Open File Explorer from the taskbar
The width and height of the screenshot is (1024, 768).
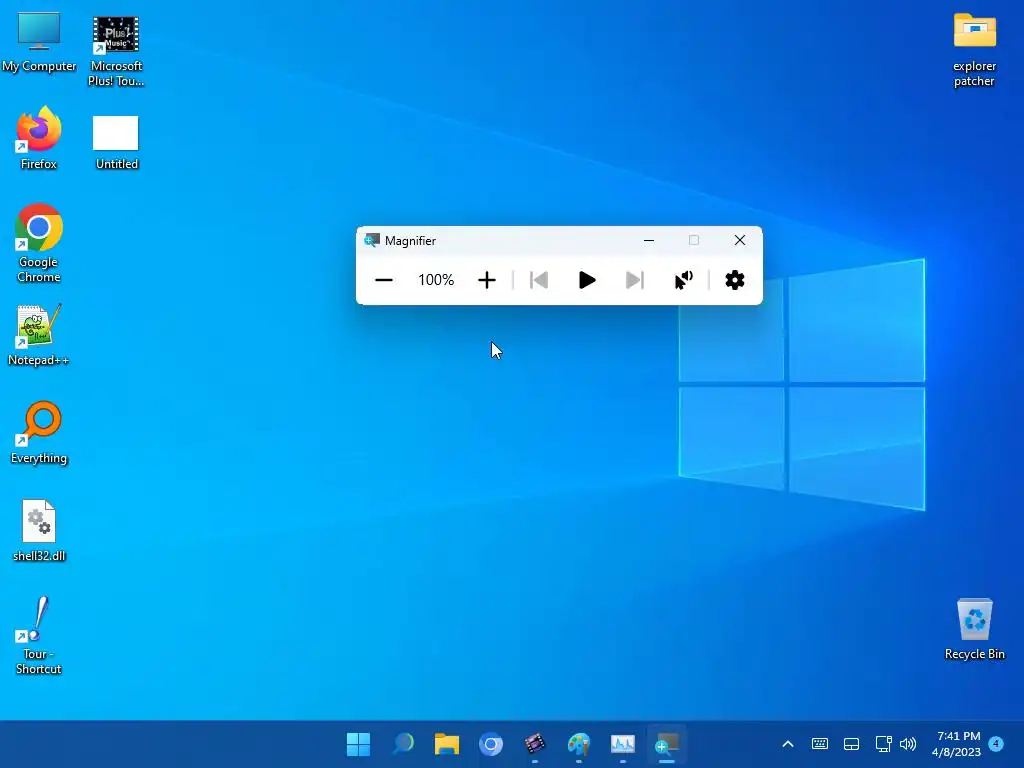(x=447, y=744)
